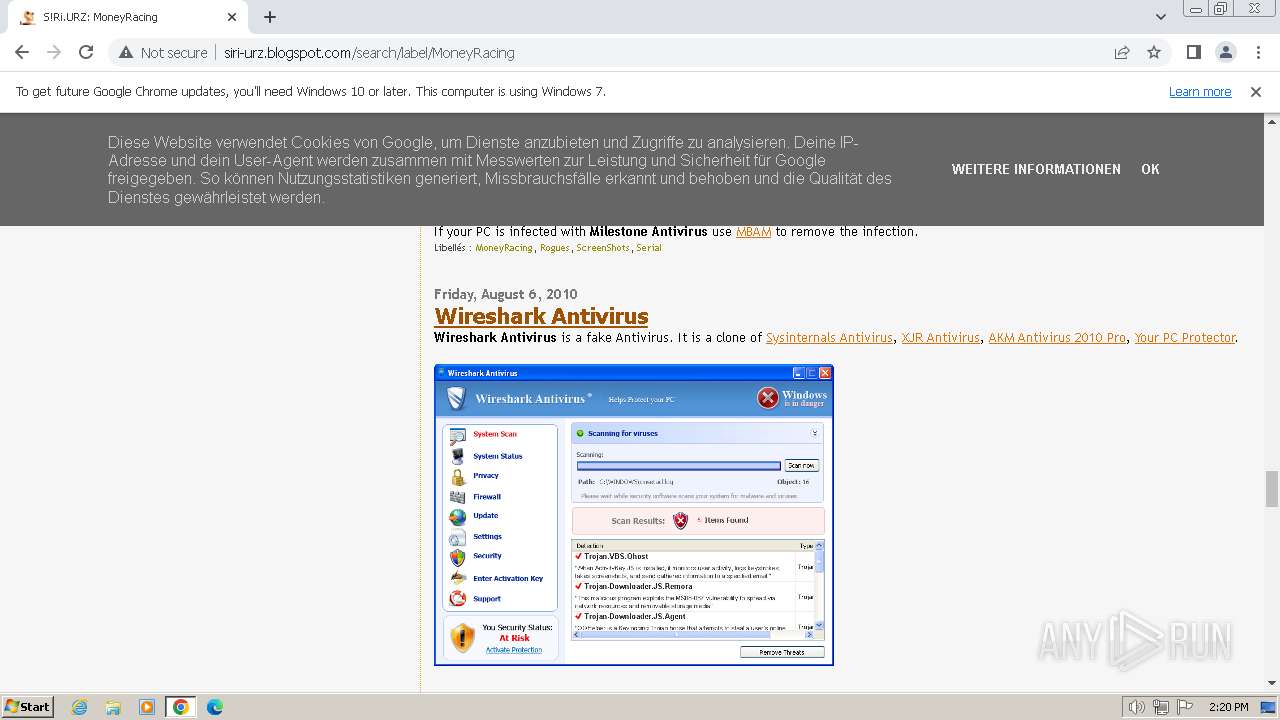This screenshot has width=1280, height=720.
Task: Switch to Chrome in the taskbar
Action: pos(181,707)
